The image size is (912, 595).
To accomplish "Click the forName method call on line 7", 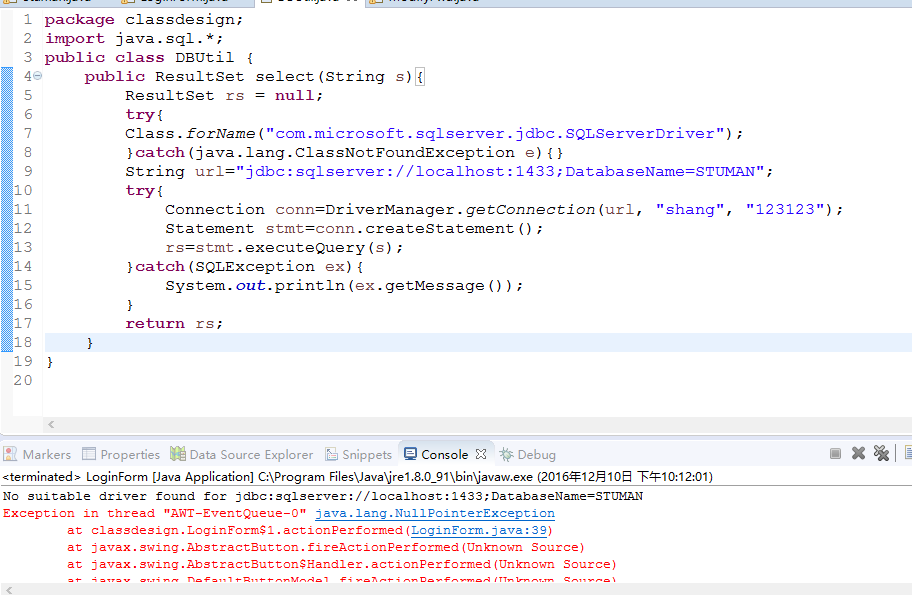I will 220,133.
